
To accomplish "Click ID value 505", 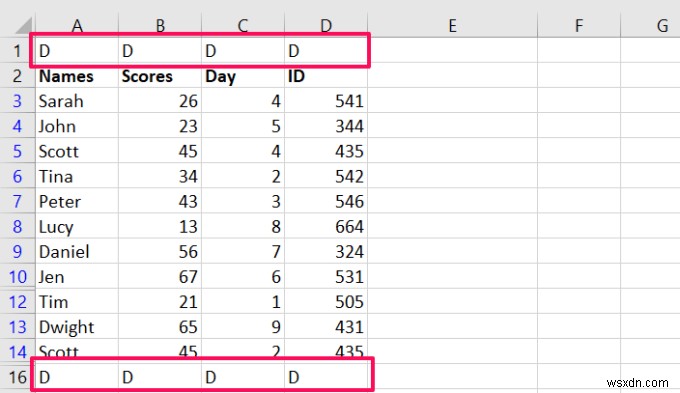I will 326,302.
